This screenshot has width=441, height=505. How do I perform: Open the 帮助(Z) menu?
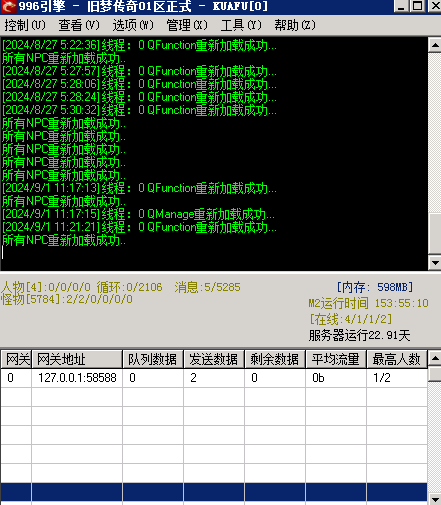(295, 25)
